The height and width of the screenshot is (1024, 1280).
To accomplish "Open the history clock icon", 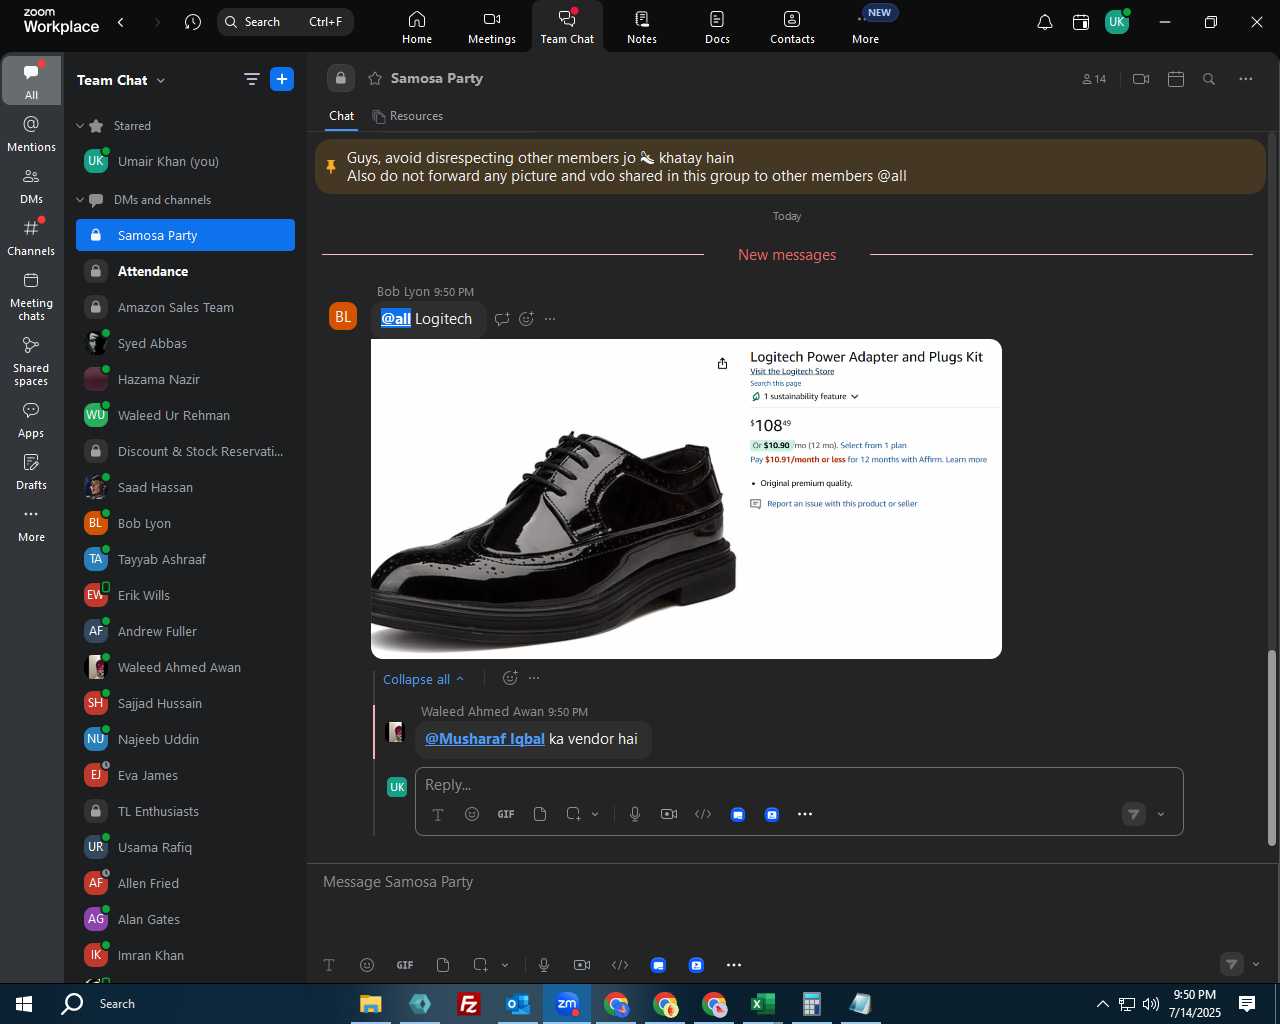I will 193,22.
